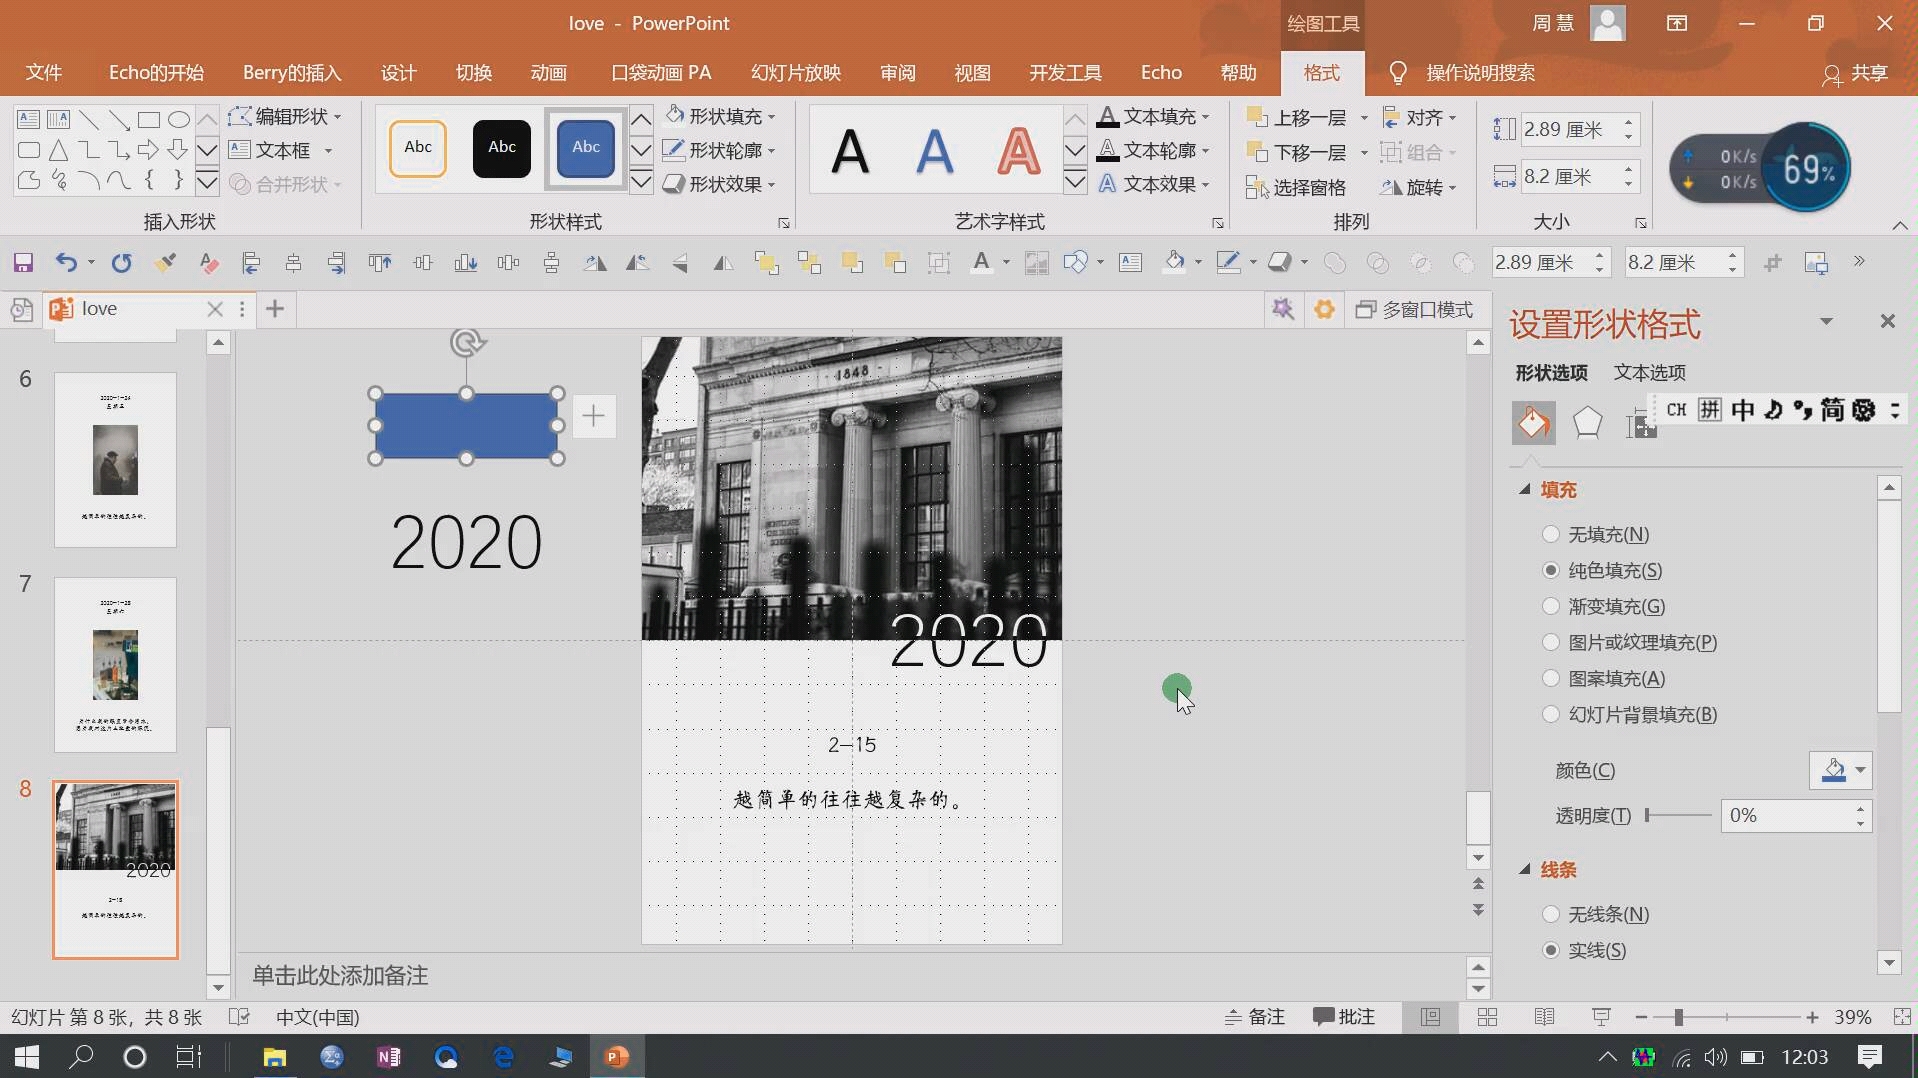Image resolution: width=1918 pixels, height=1078 pixels.
Task: Open the 颜色 color dropdown
Action: point(1840,770)
